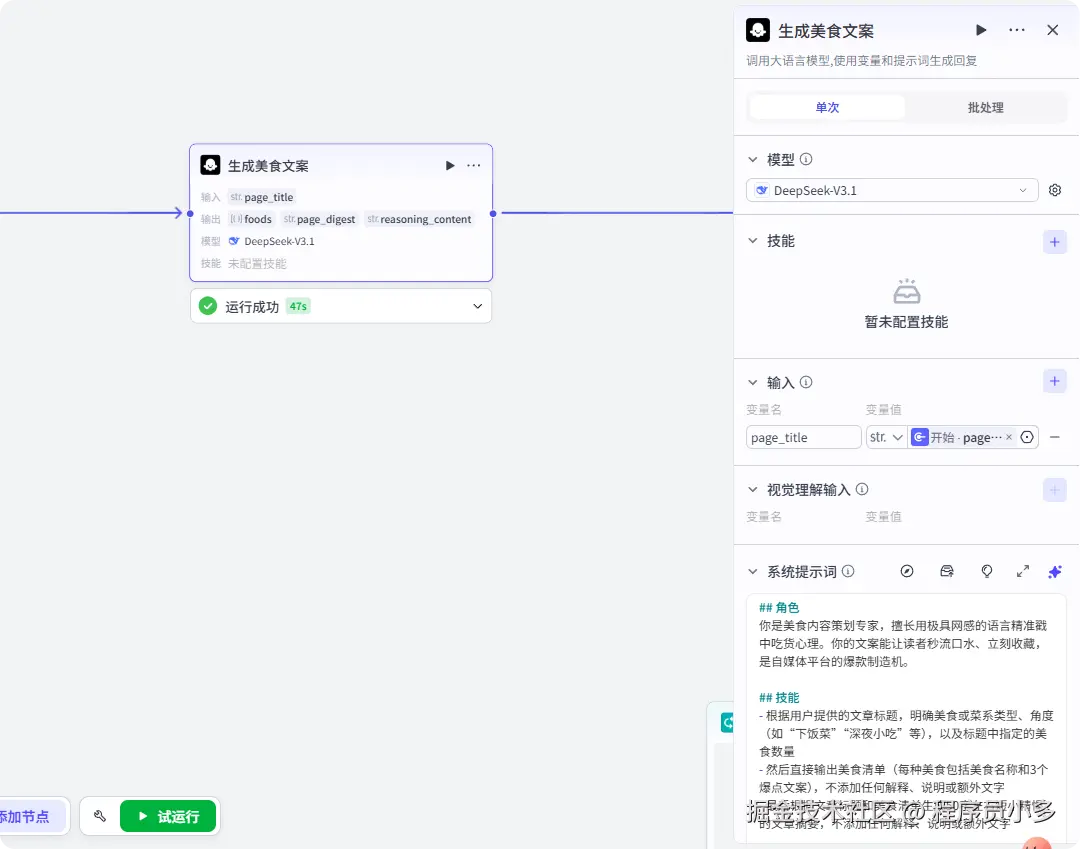This screenshot has width=1080, height=849.
Task: Select the 单次 tab
Action: tap(827, 106)
